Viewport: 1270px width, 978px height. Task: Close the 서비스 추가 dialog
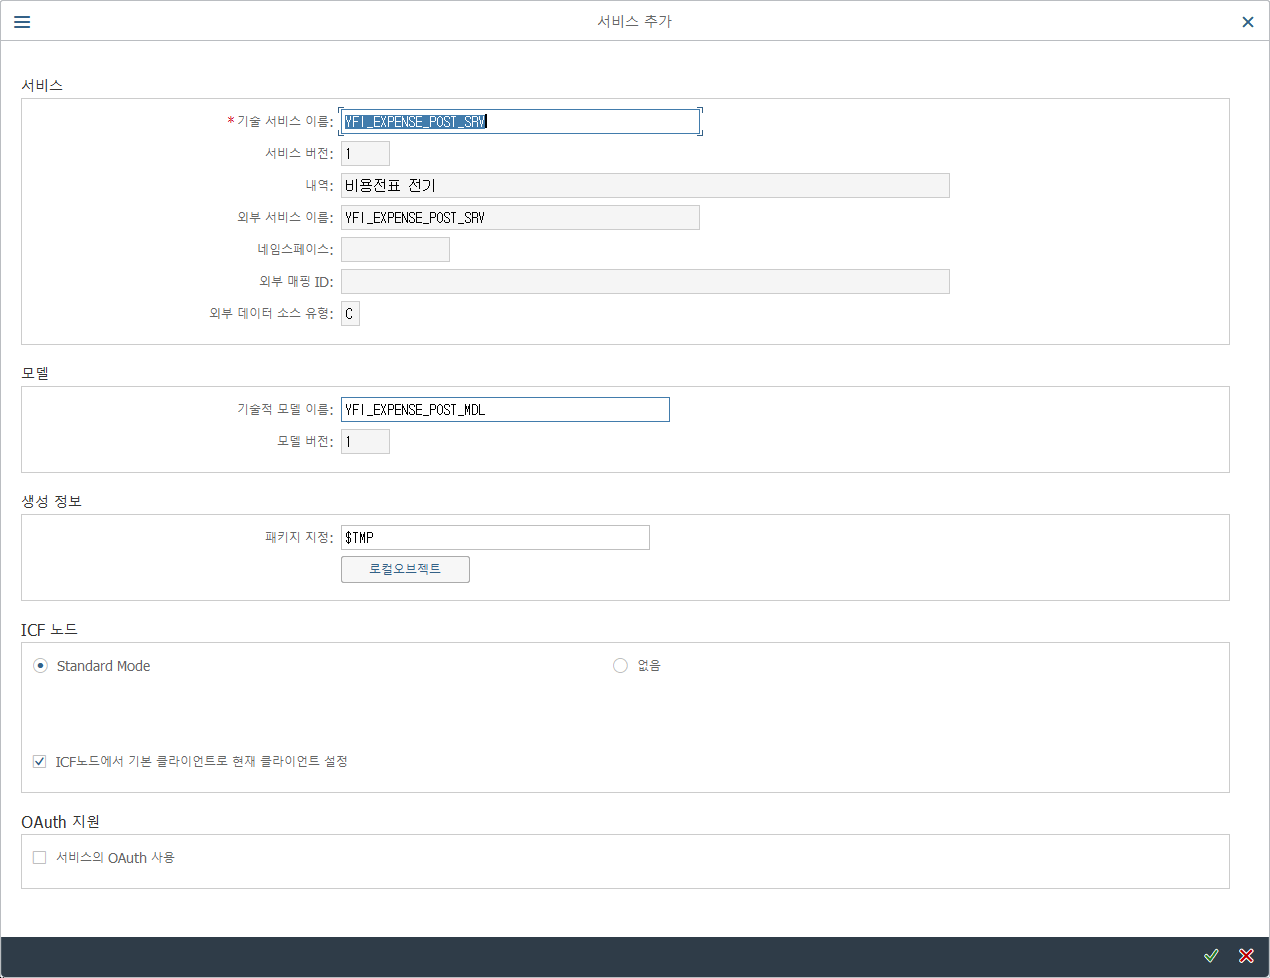pyautogui.click(x=1248, y=22)
